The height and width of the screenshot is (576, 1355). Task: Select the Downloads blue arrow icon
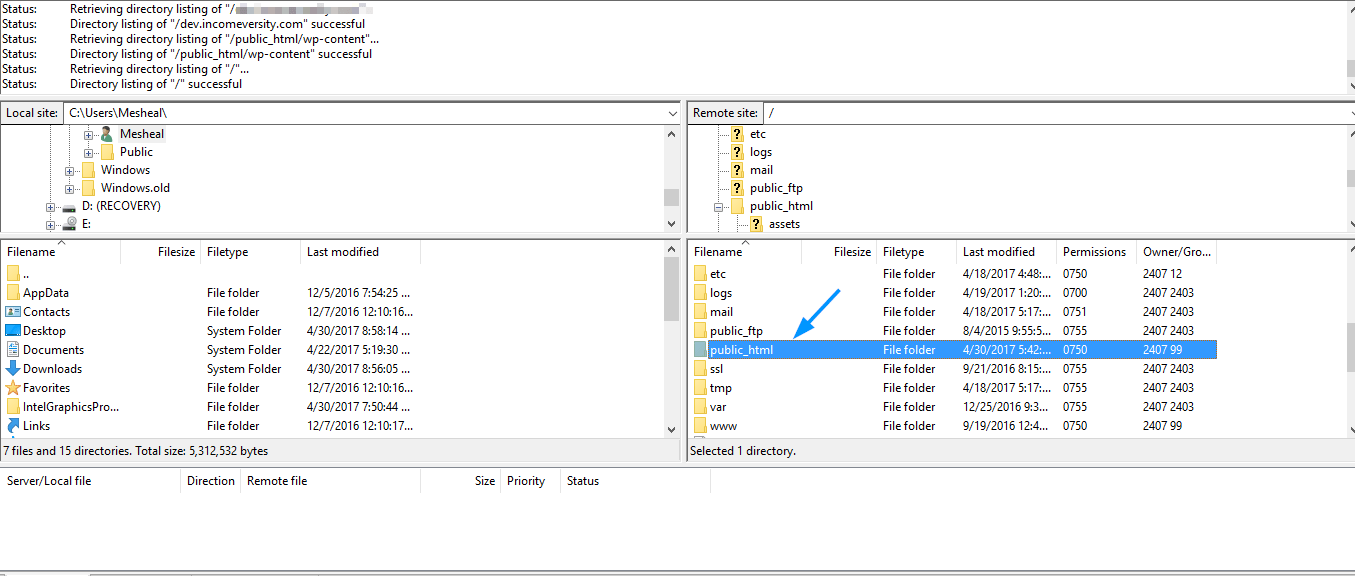point(13,369)
